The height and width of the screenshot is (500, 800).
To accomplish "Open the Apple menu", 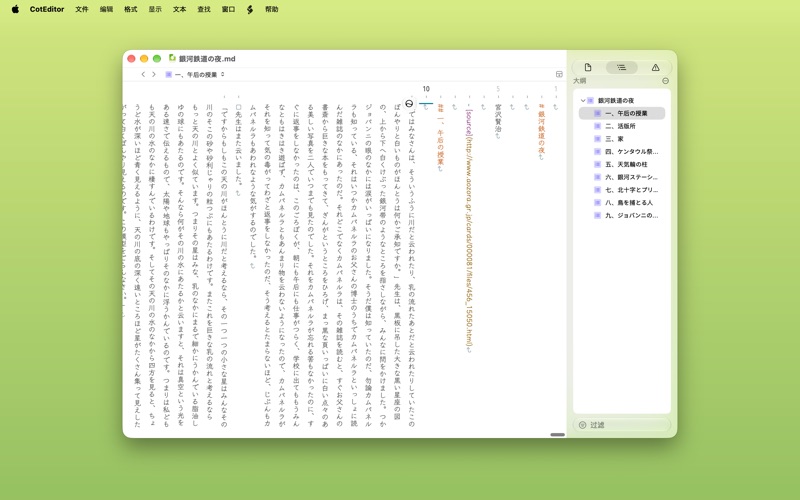I will tap(15, 9).
